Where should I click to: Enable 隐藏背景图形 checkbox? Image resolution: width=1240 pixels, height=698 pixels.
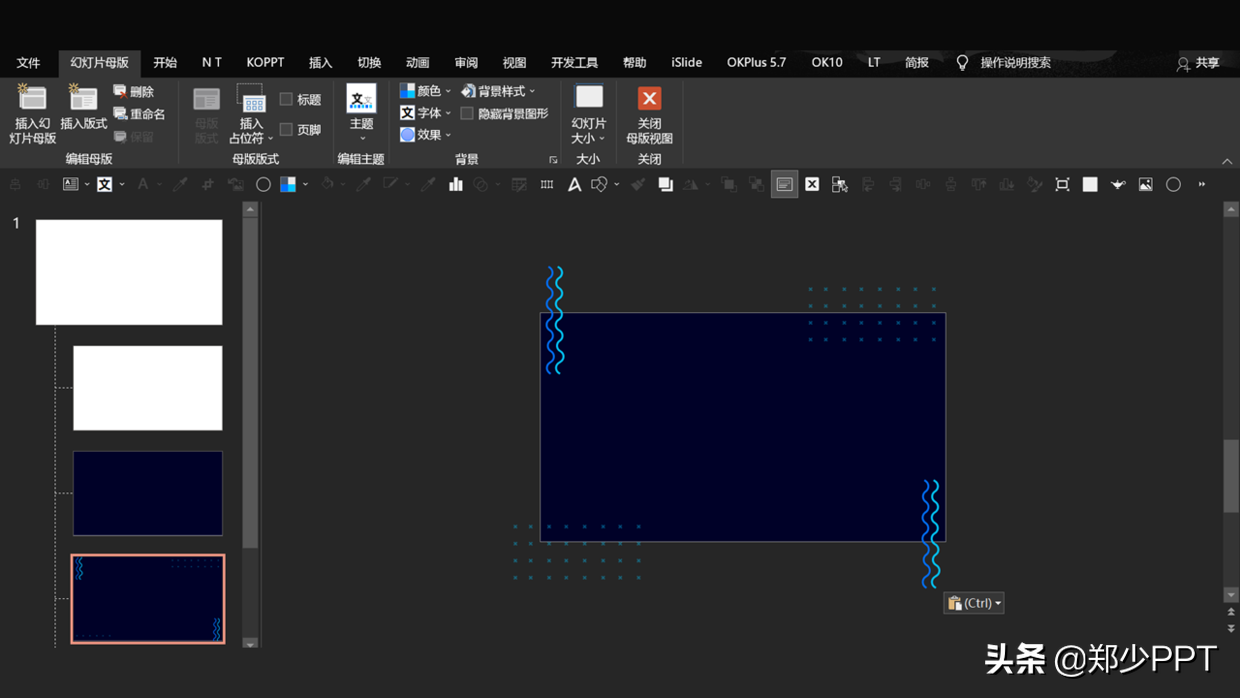[x=467, y=113]
